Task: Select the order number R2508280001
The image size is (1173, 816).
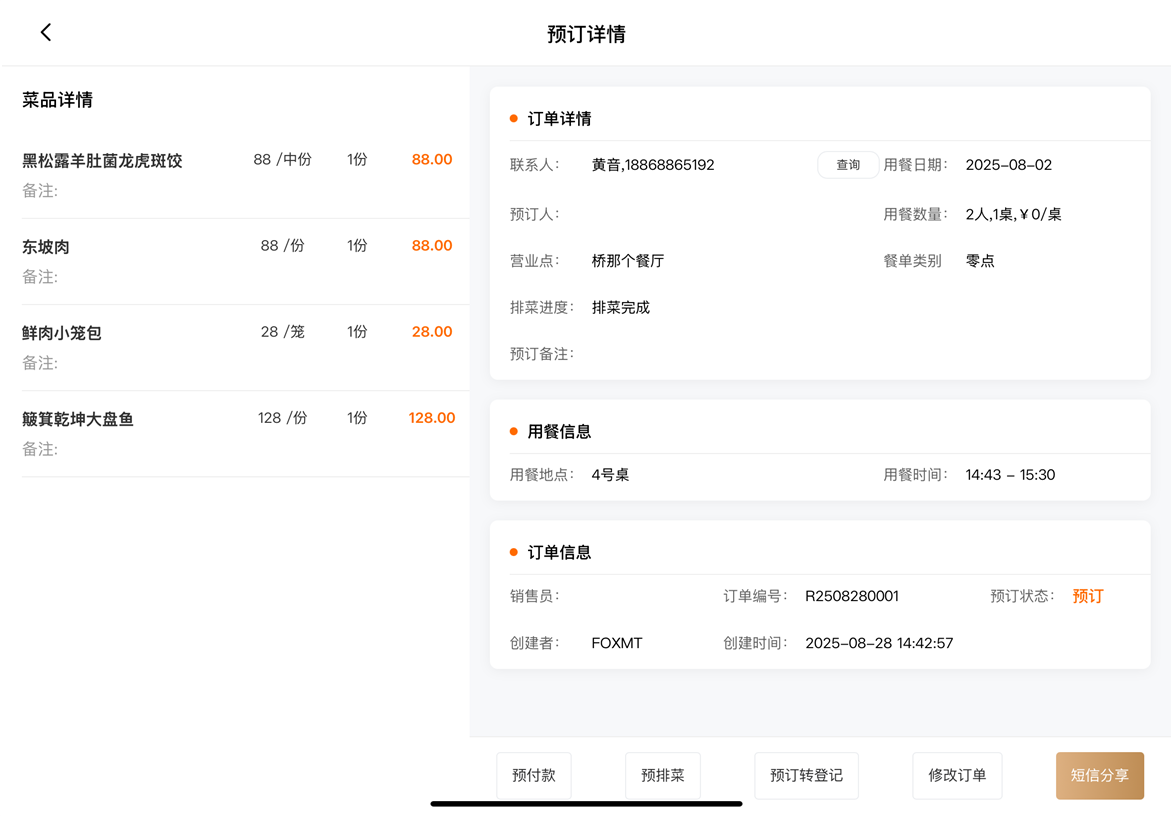Action: [x=852, y=596]
